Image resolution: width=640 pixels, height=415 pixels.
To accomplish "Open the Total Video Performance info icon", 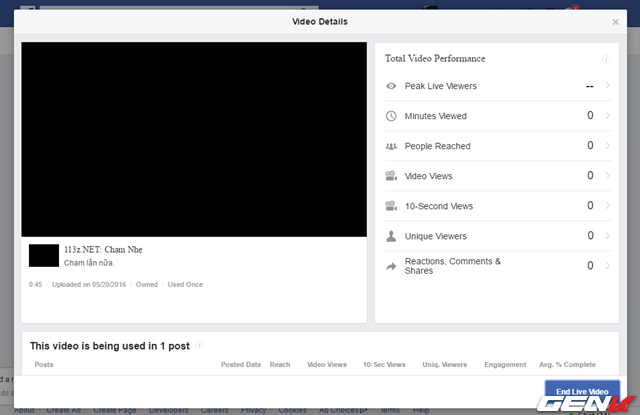I will [x=606, y=59].
